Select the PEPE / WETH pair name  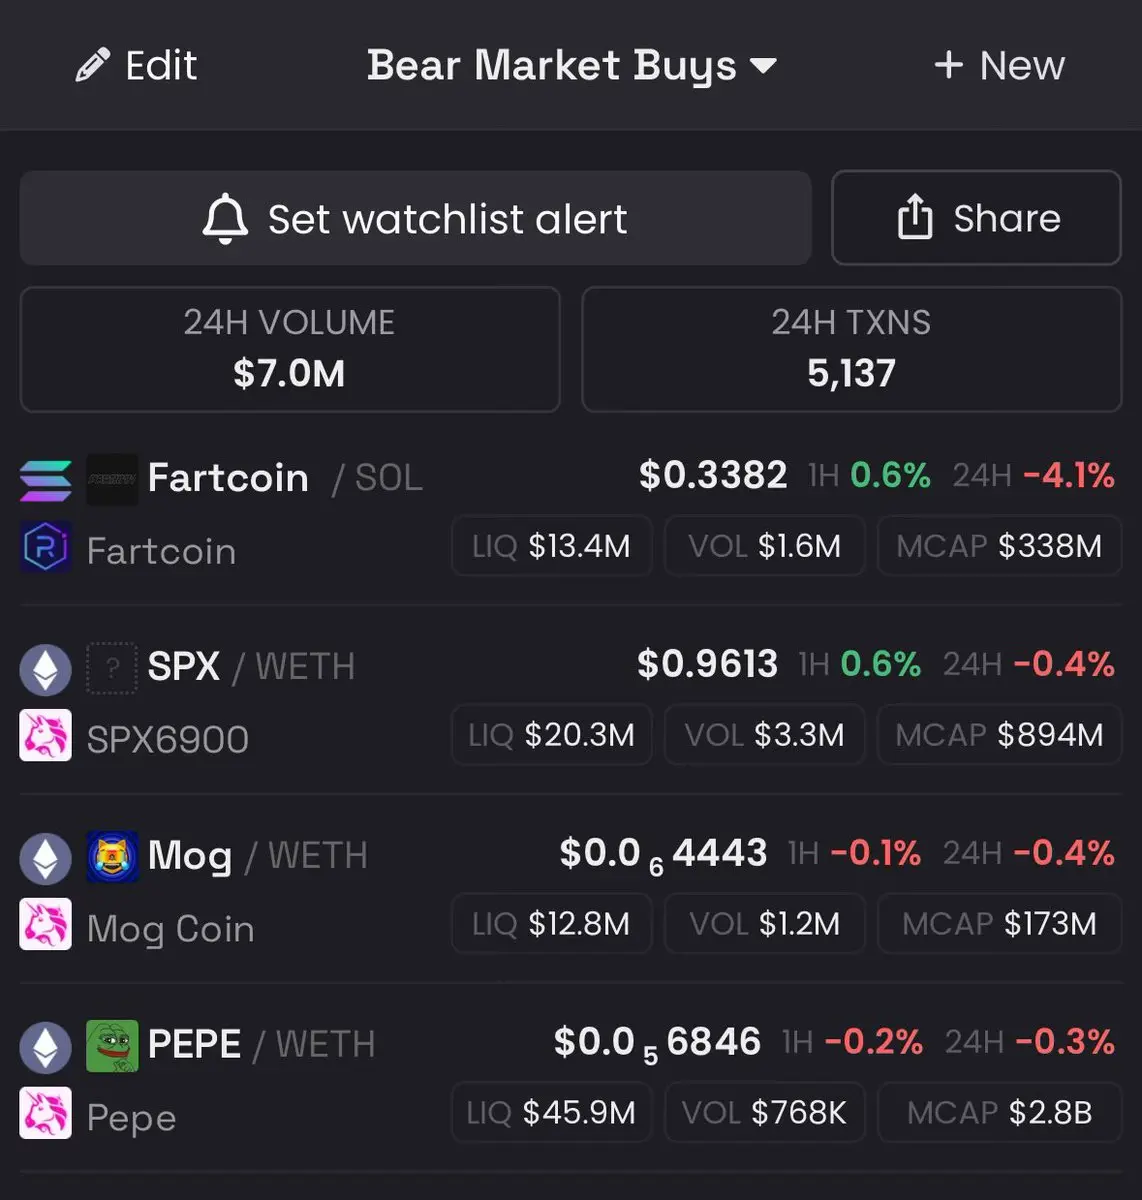pos(261,1045)
